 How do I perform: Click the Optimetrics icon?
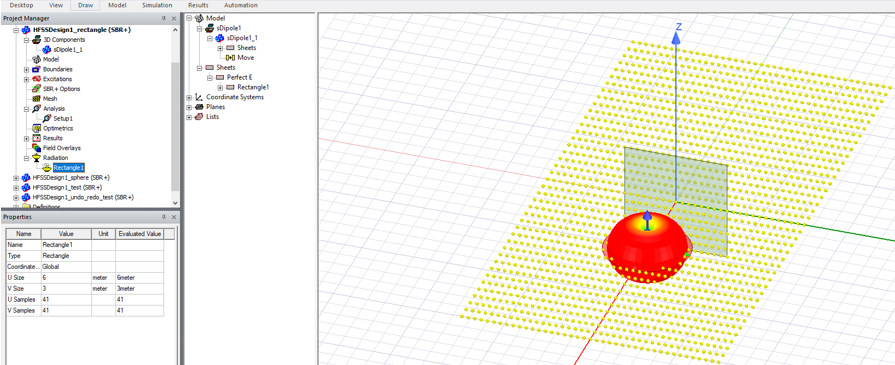point(37,129)
